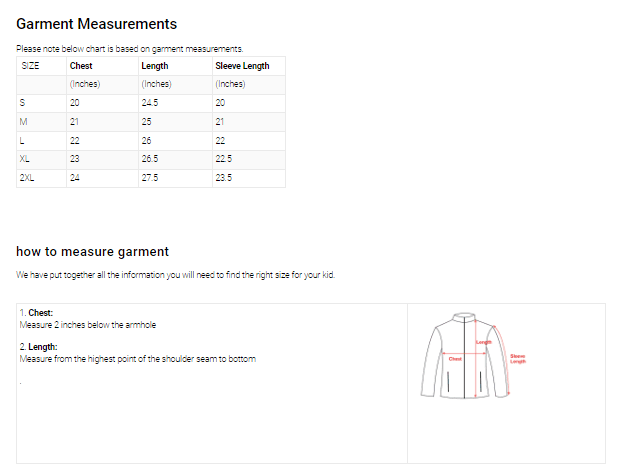Click the red Chest label on jacket diagram
623x475 pixels.
click(x=455, y=358)
